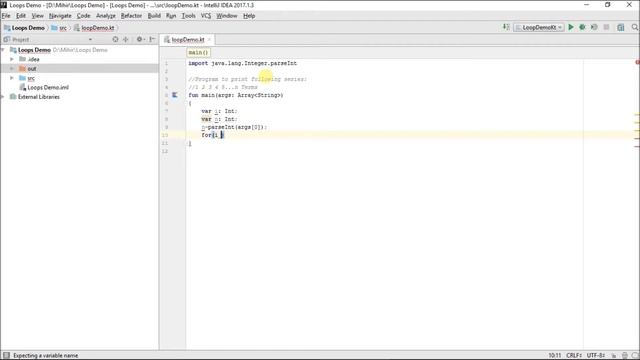Open the Build menu

point(154,16)
